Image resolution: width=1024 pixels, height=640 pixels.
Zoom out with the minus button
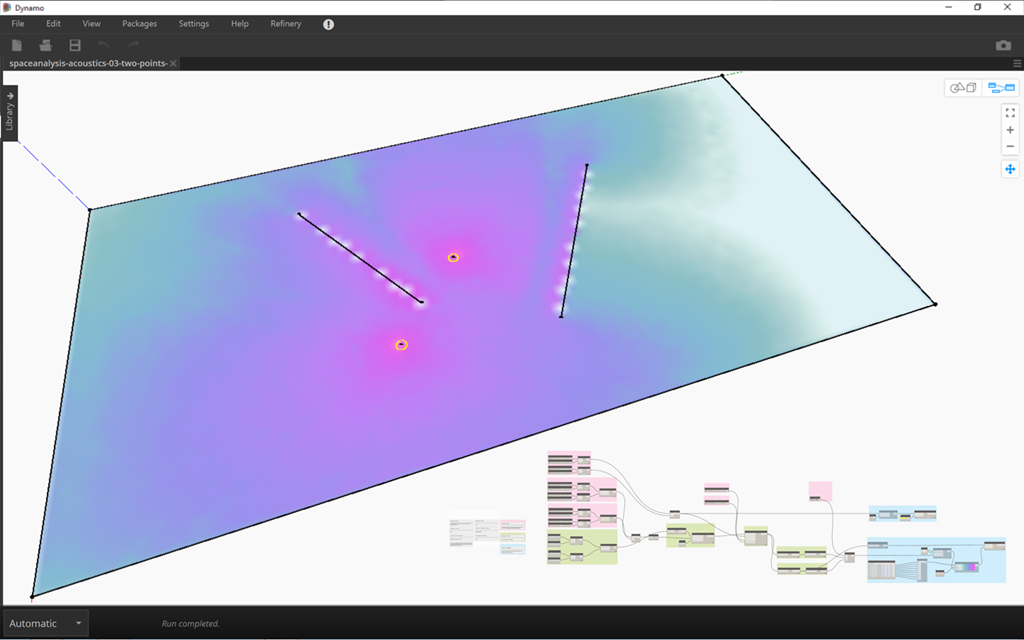[x=1010, y=147]
